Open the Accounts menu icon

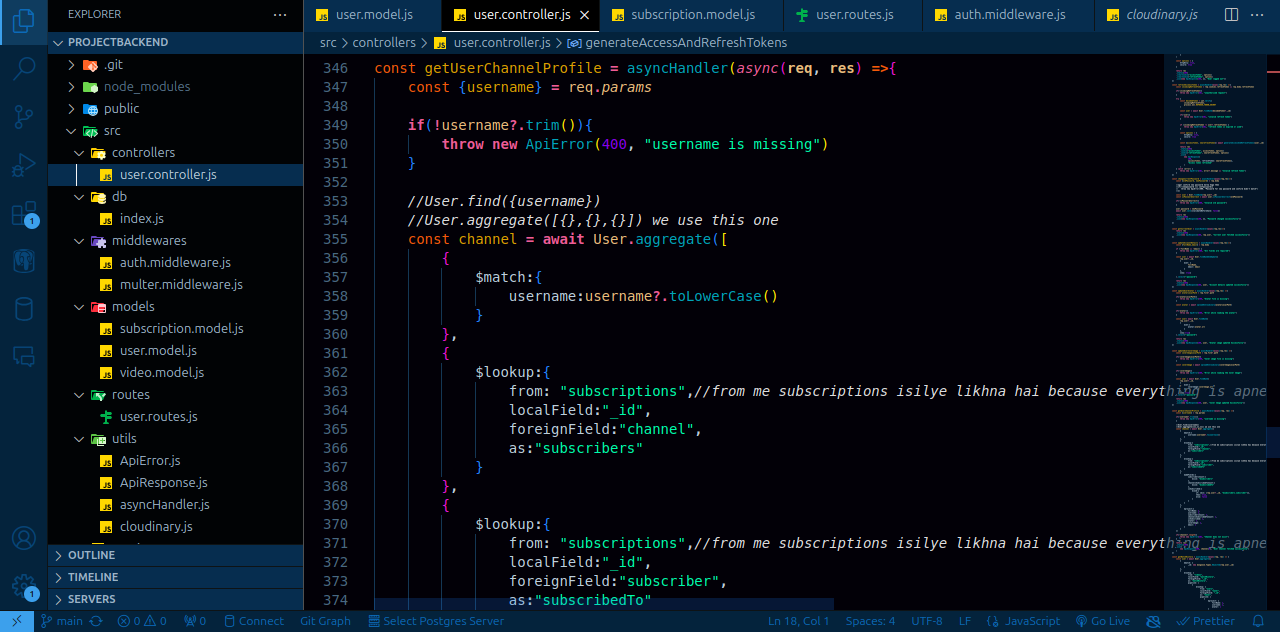24,538
